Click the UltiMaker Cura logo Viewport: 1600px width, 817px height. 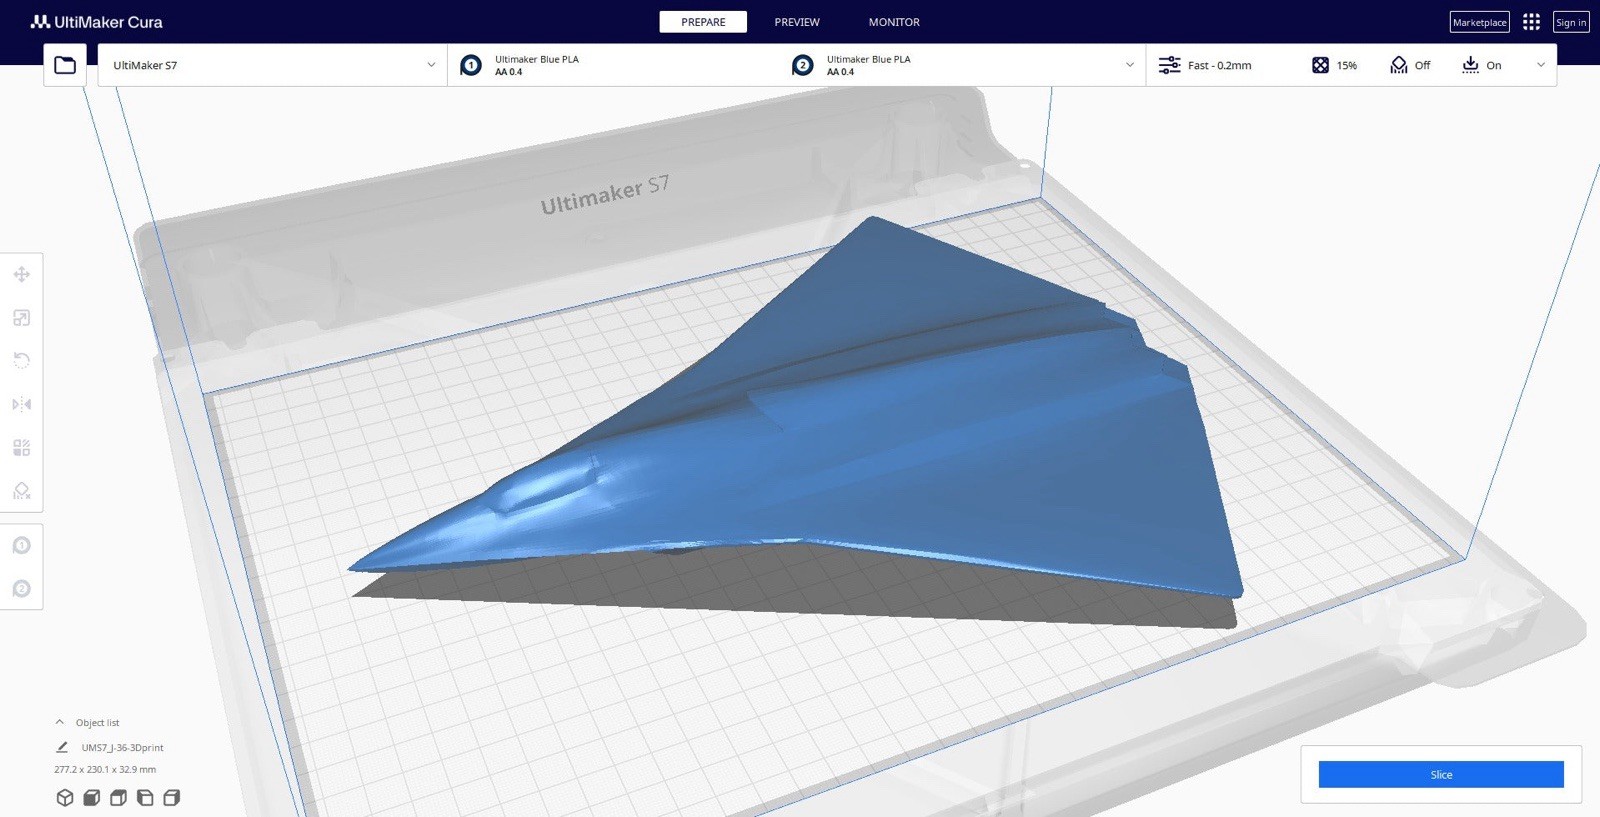click(x=97, y=22)
